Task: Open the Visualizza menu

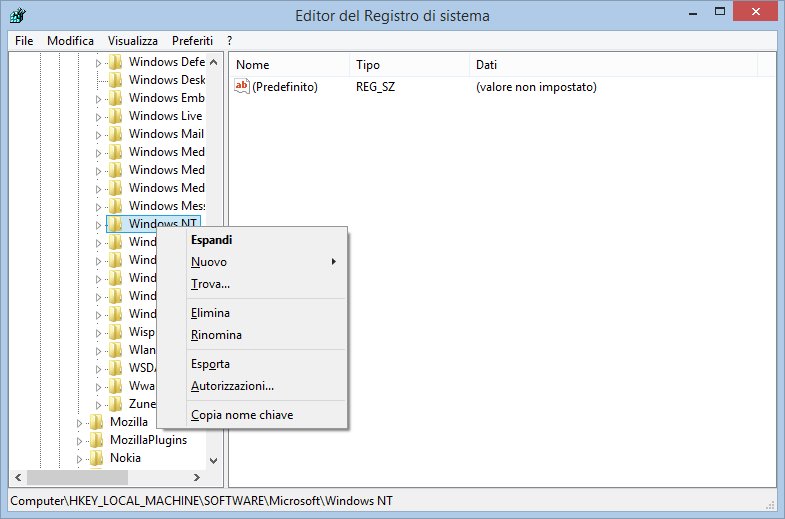Action: [133, 41]
